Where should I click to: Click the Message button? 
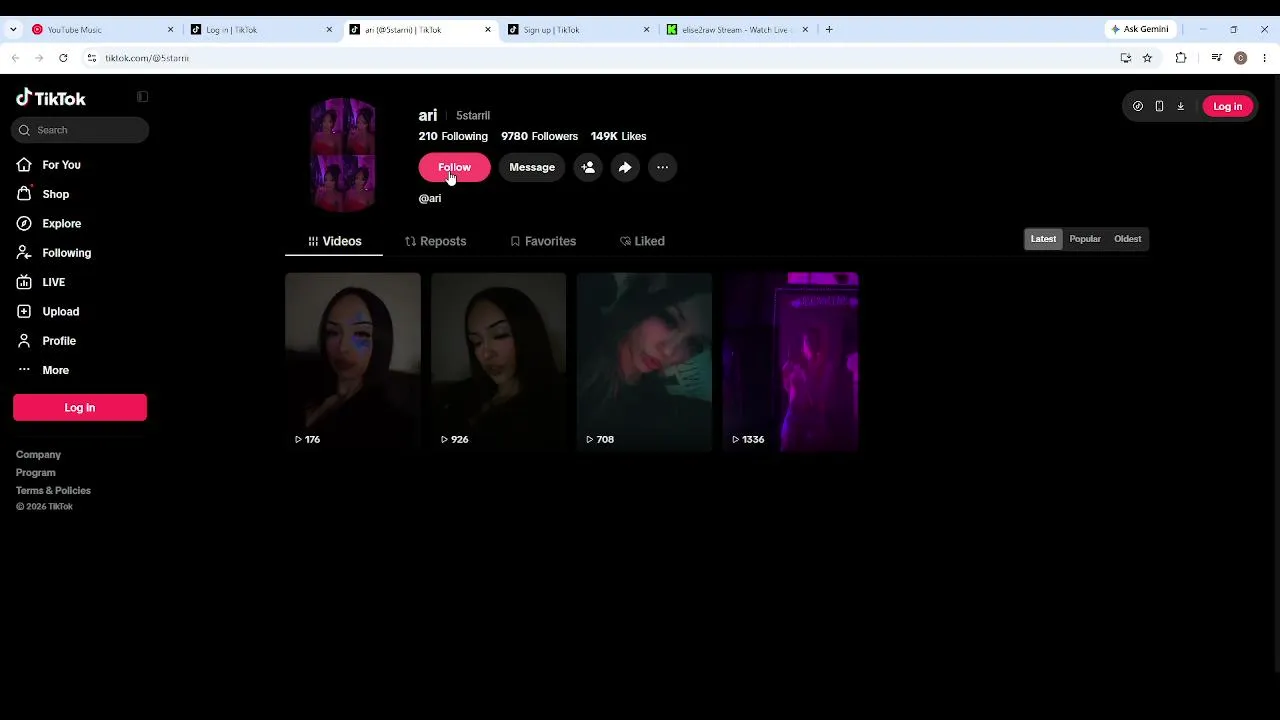pos(532,167)
